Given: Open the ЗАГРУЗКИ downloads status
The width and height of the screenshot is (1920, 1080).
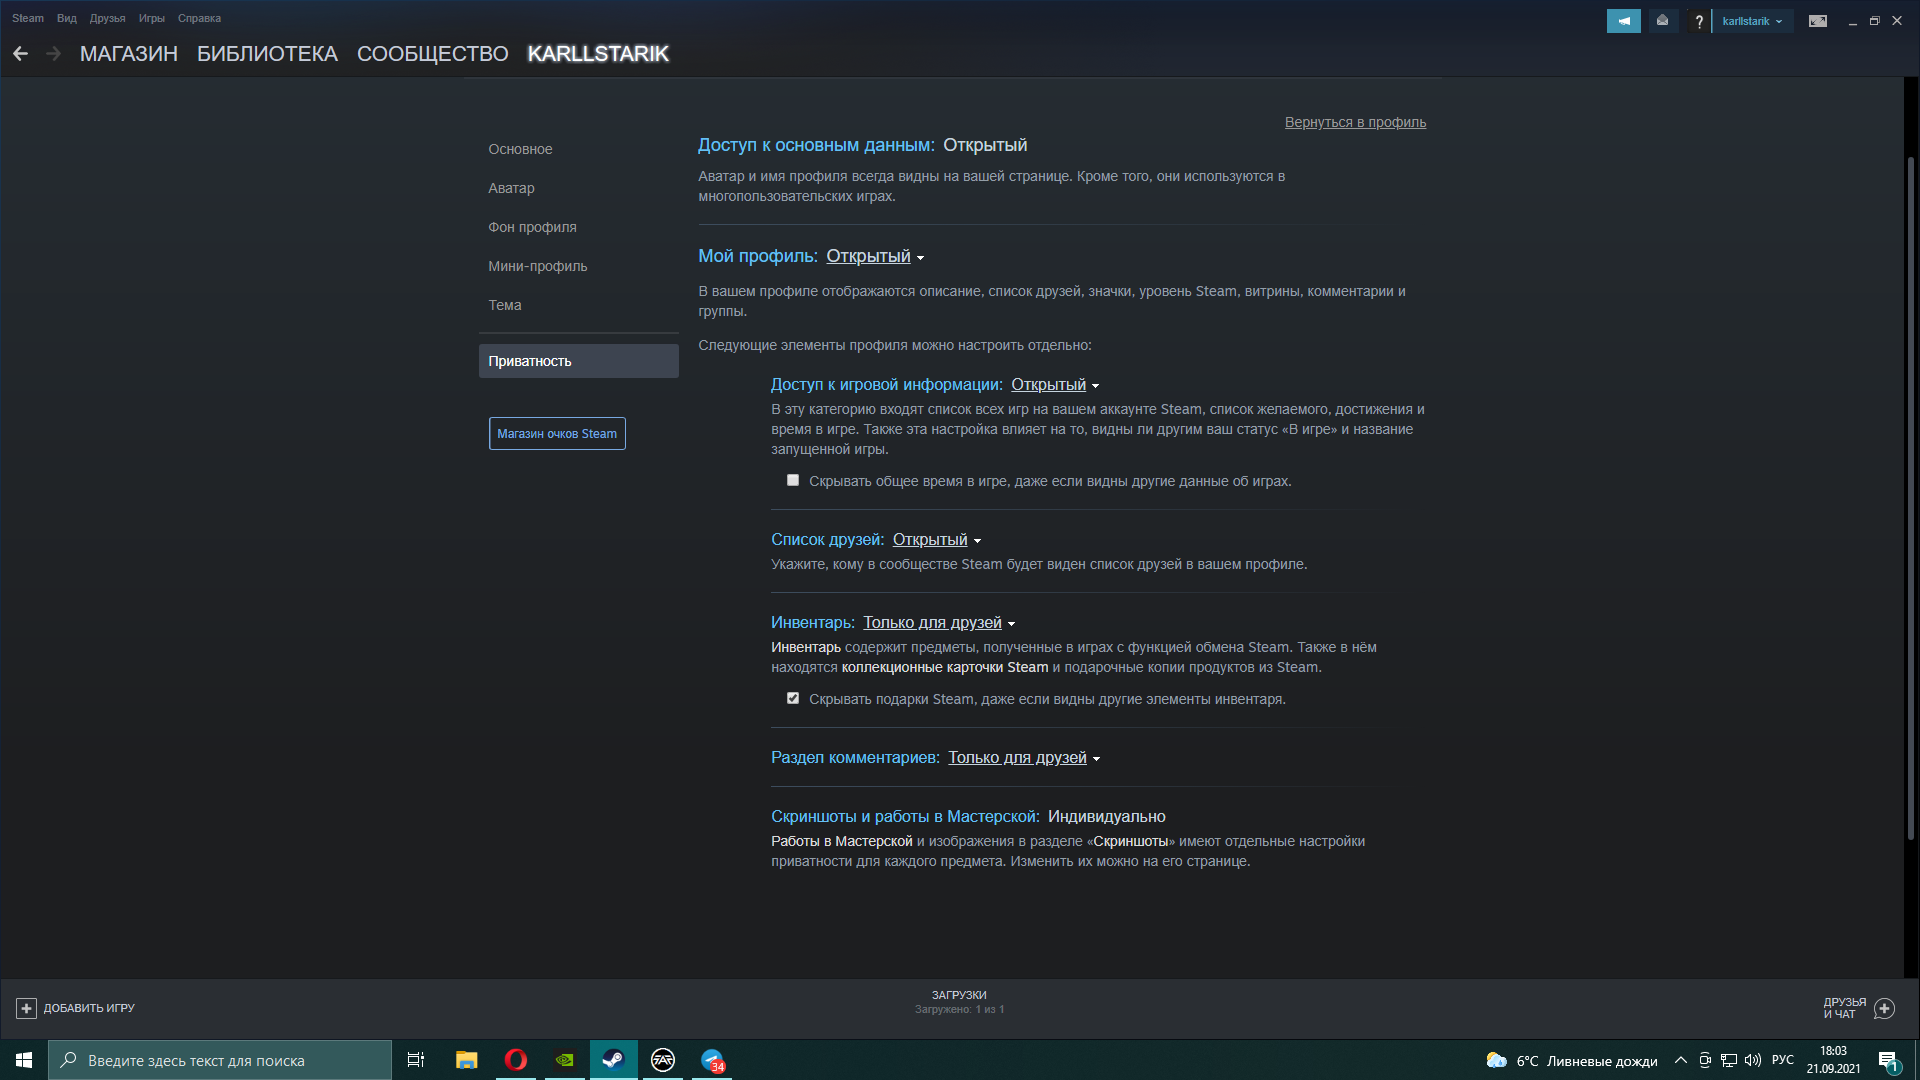Looking at the screenshot, I should tap(959, 1002).
